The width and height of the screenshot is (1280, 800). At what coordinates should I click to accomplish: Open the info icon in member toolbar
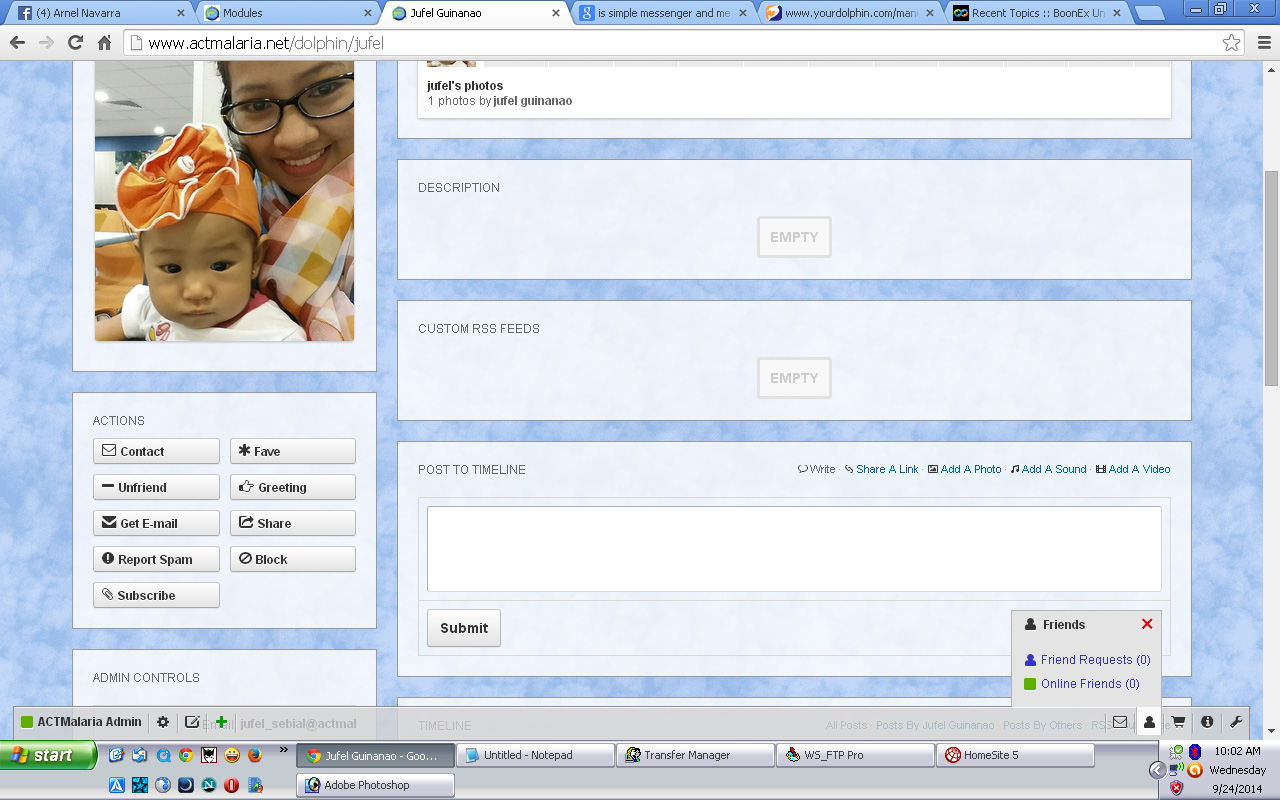click(1207, 722)
